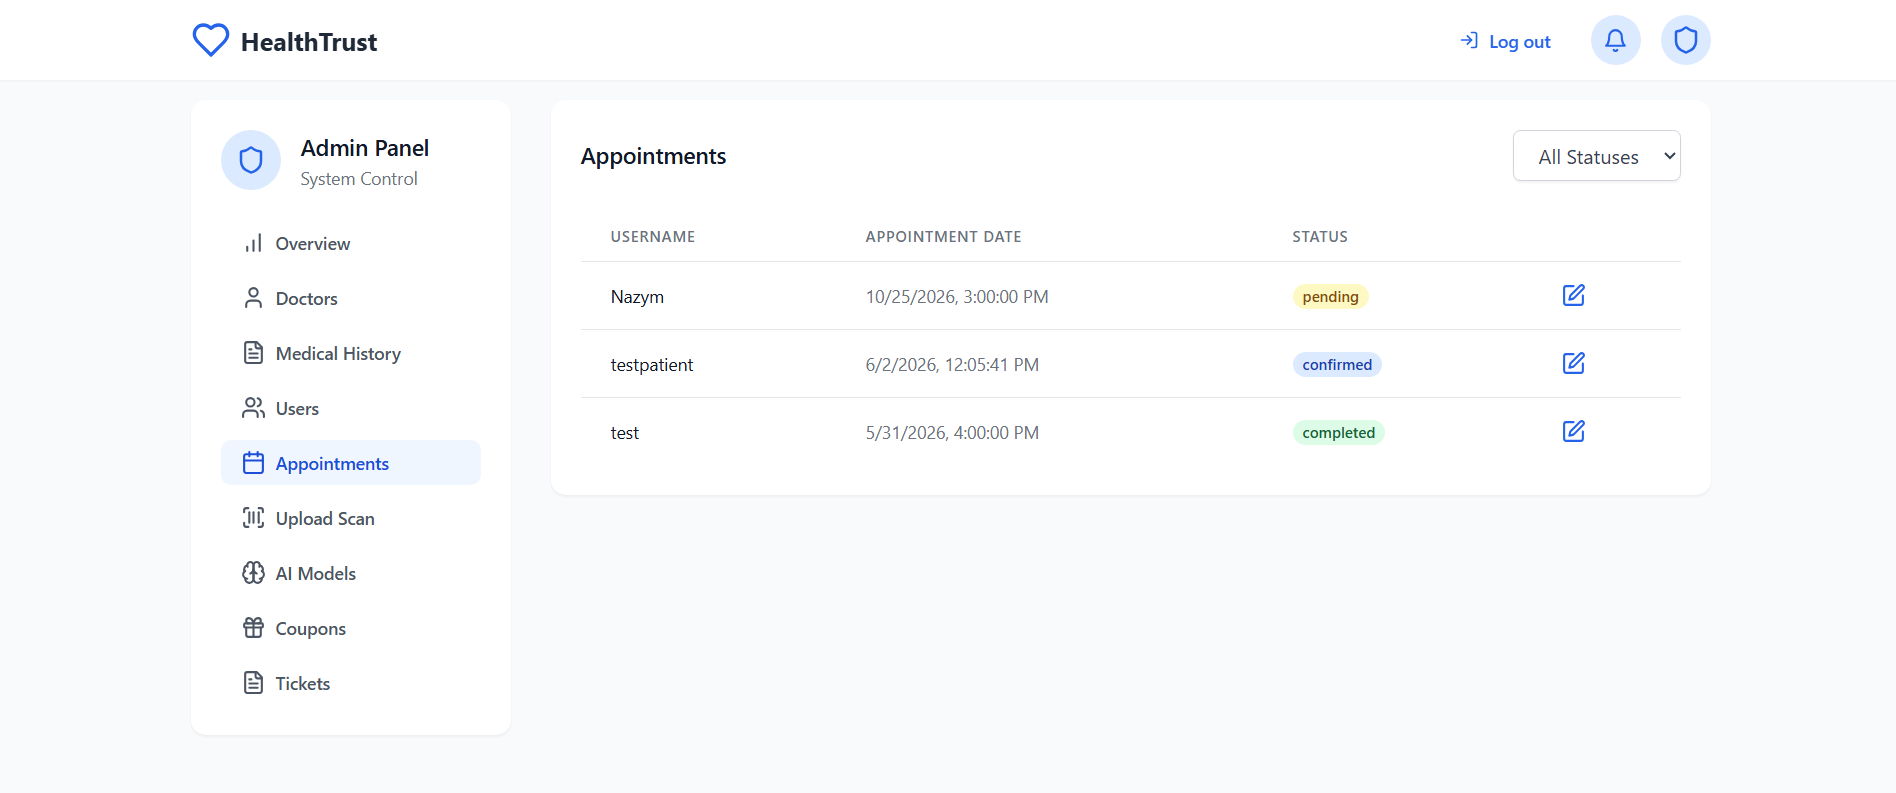
Task: Click the date 5/31/2026, 4:00:00 PM
Action: 952,433
